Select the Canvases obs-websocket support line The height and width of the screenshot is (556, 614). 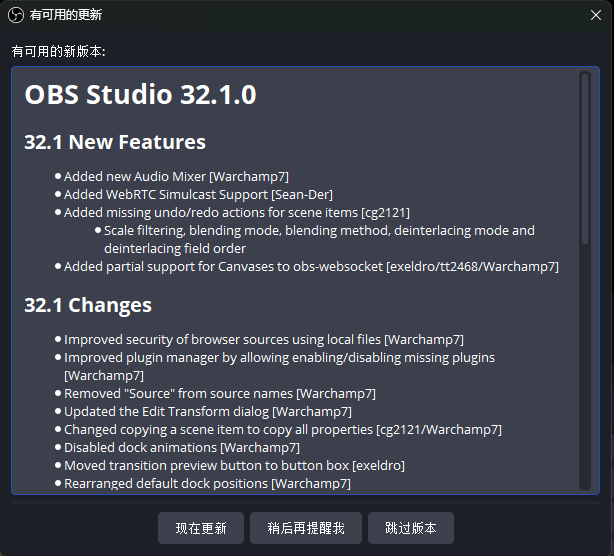click(311, 266)
